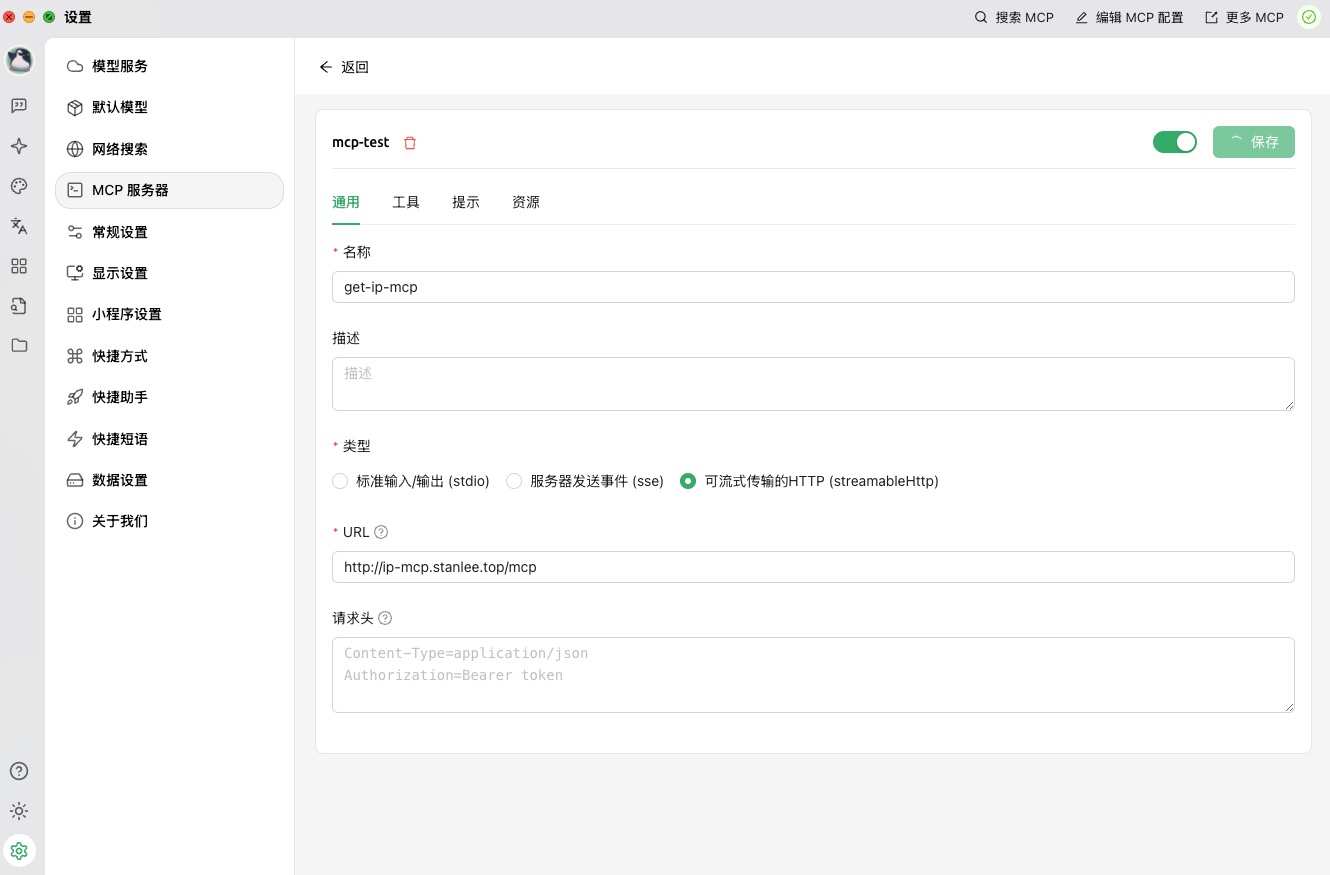Open 小程序设置 in the settings menu
Image resolution: width=1330 pixels, height=875 pixels.
tap(170, 314)
